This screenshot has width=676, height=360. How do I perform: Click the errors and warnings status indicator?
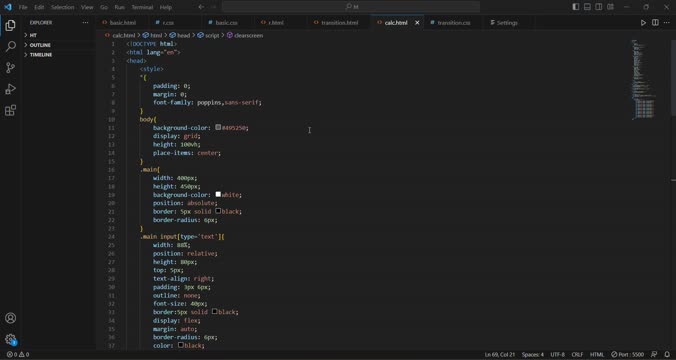[18, 354]
